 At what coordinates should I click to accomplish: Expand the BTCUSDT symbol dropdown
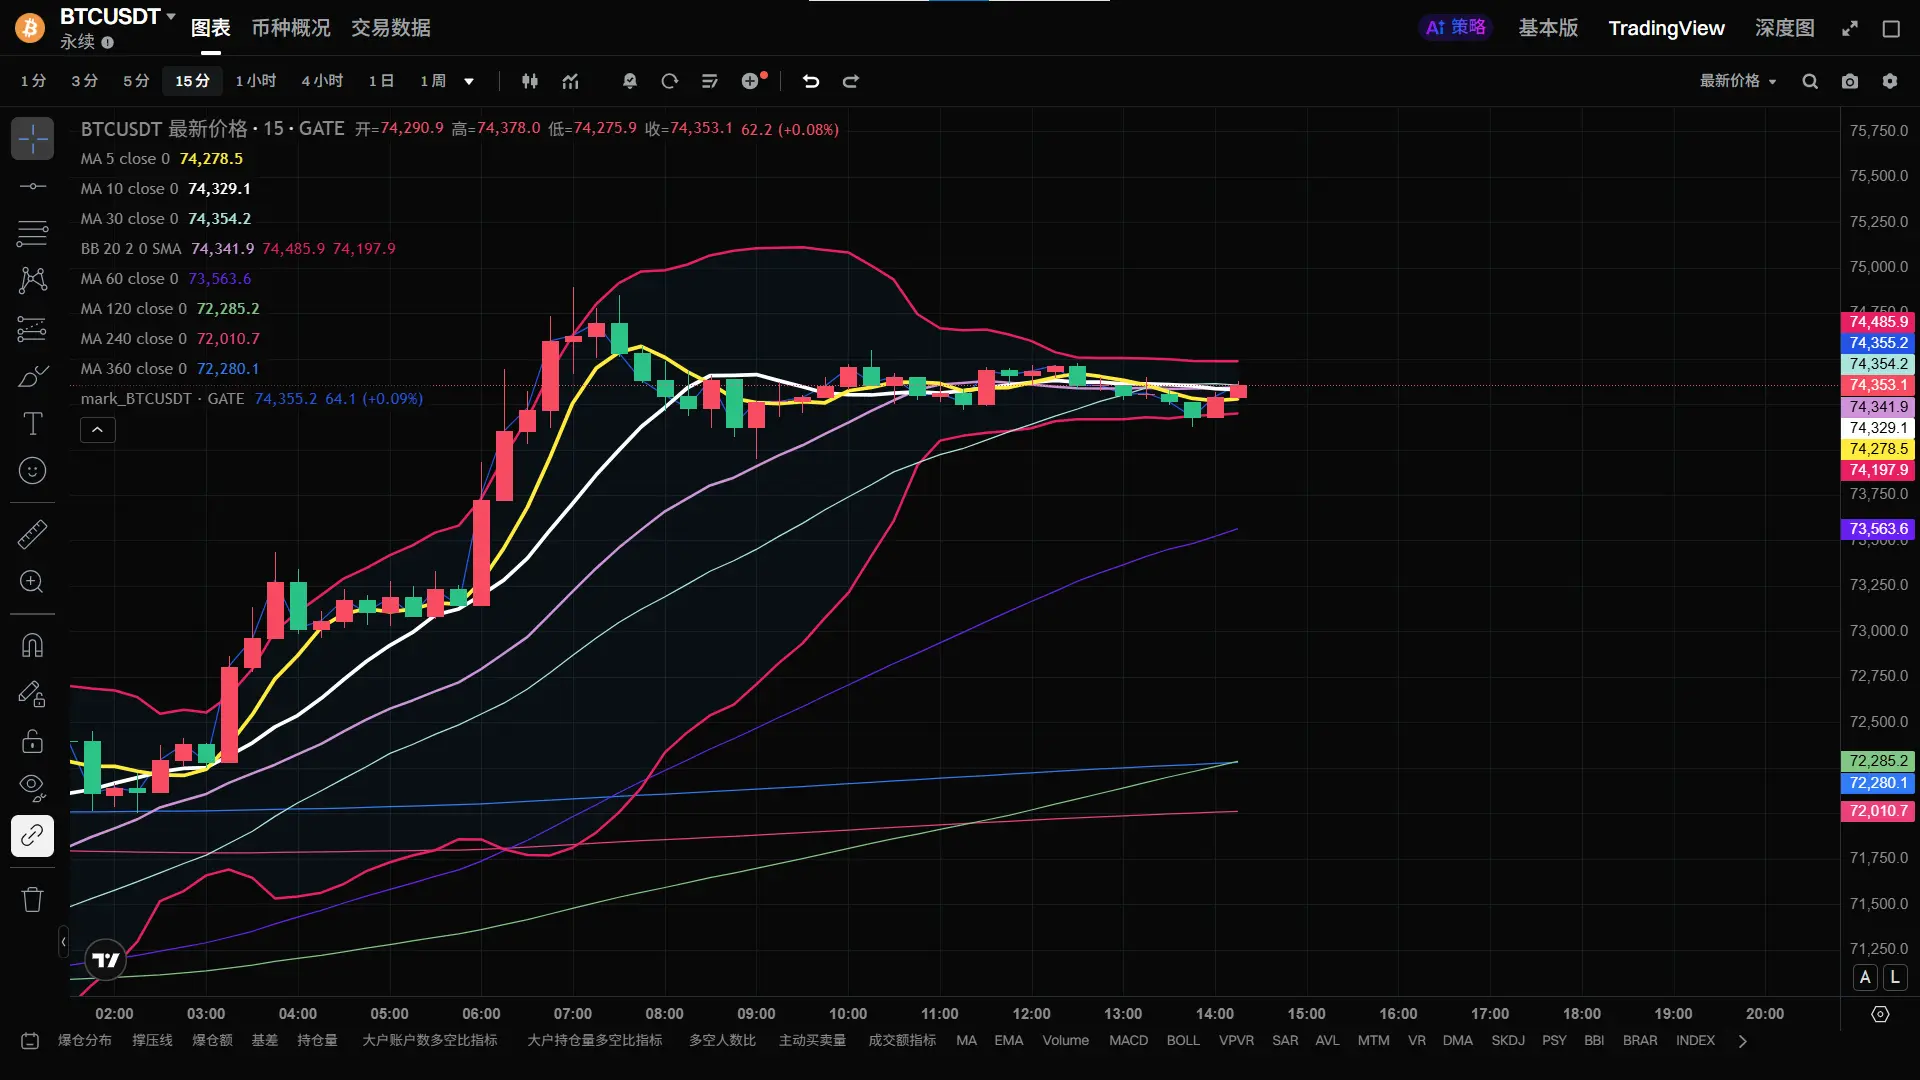tap(171, 16)
